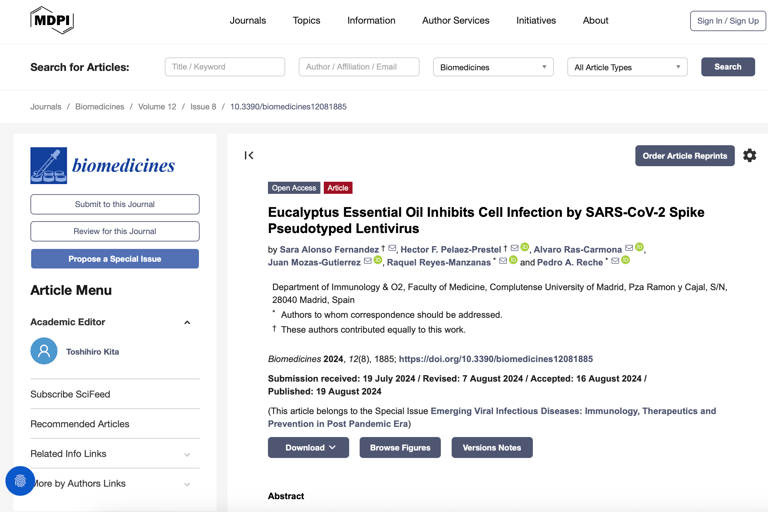Click the Browse Figures button

pos(400,448)
